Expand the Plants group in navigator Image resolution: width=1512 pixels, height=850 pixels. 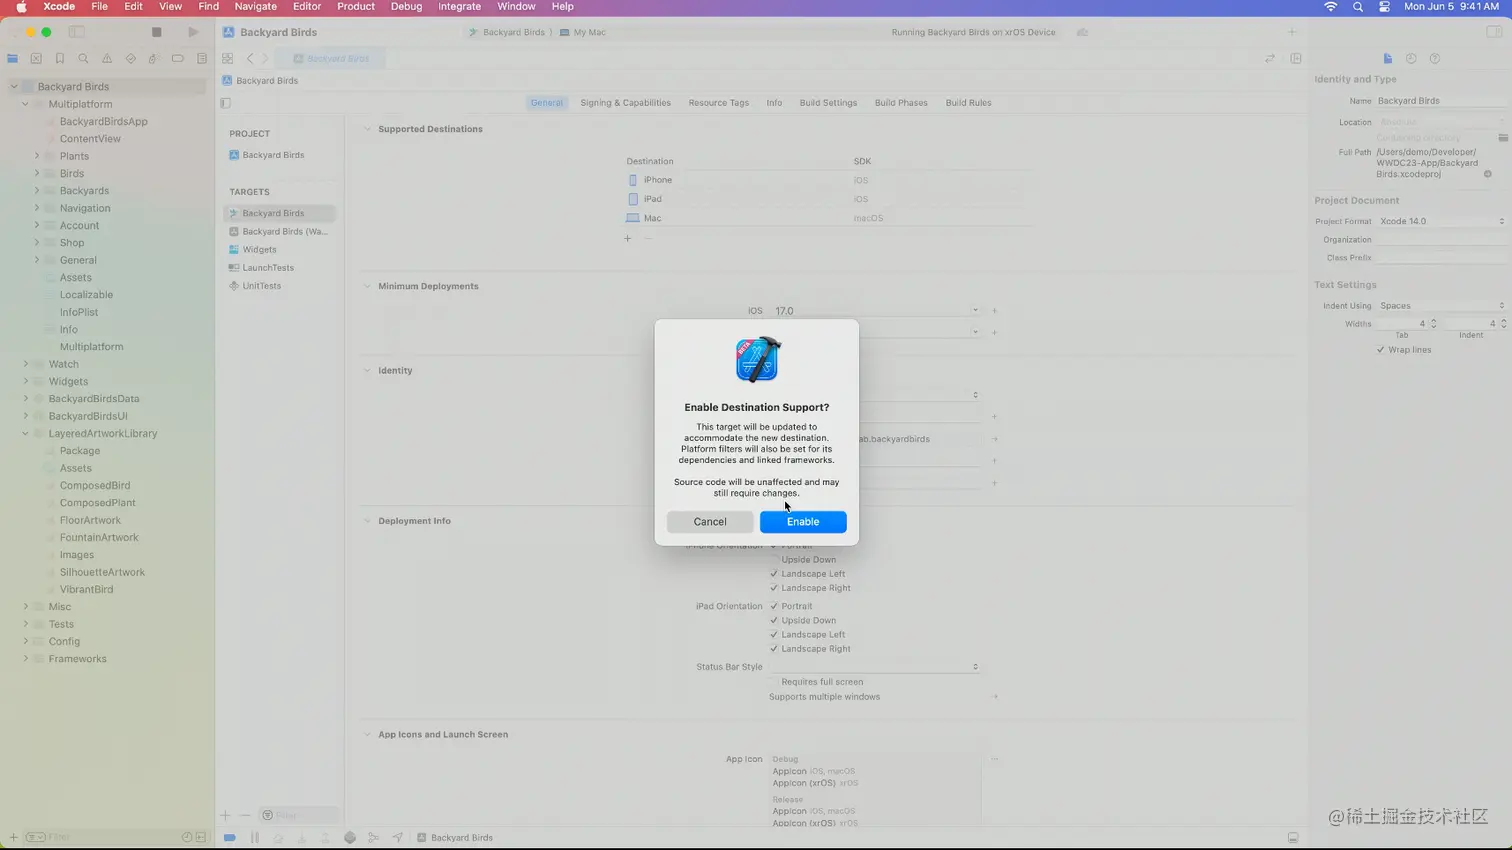pyautogui.click(x=37, y=156)
